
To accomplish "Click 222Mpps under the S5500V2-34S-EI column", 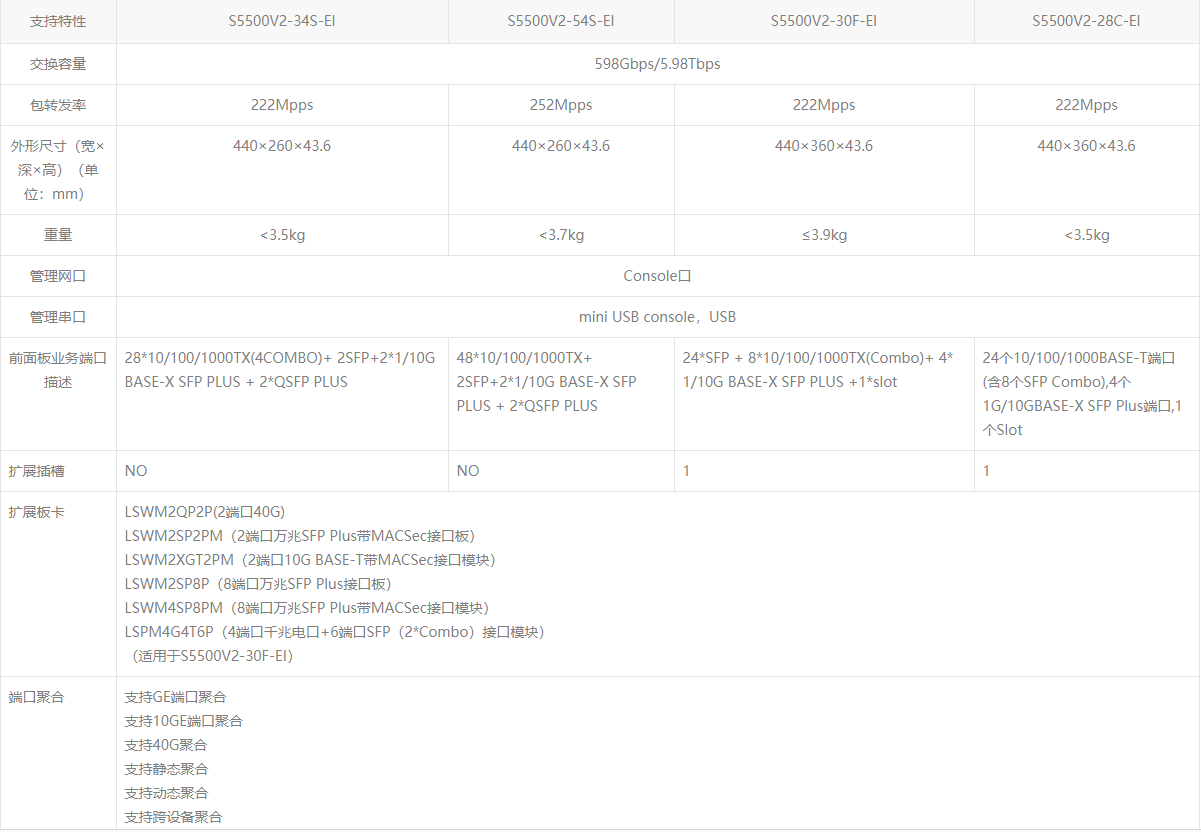I will coord(282,105).
